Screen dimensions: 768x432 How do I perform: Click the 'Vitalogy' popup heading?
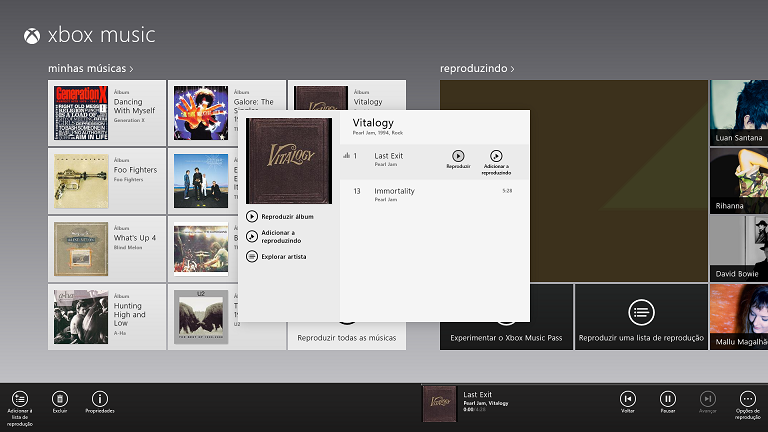373,123
